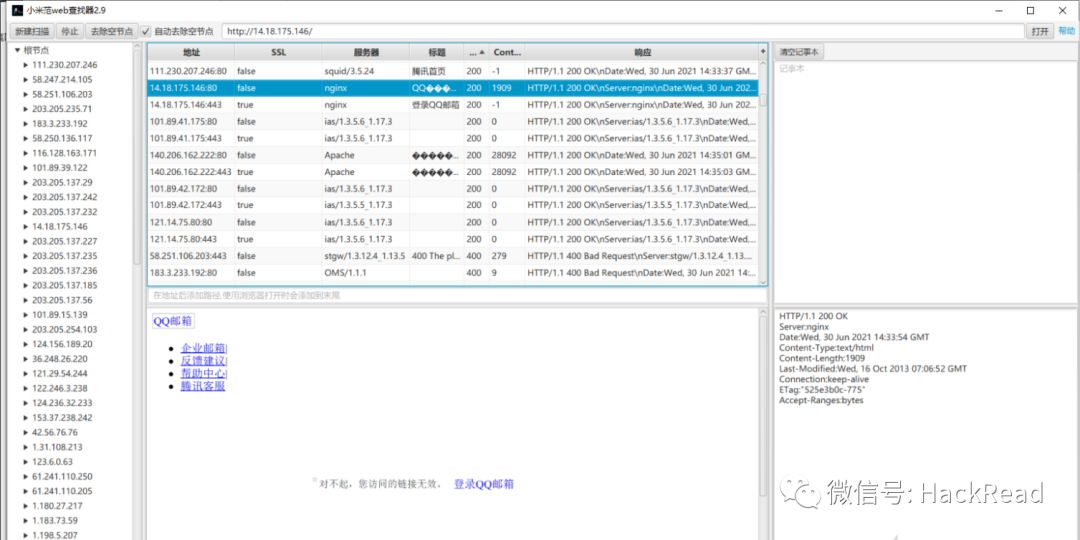1080x540 pixels.
Task: Select row 14.18.175.146:443
Action: point(453,105)
